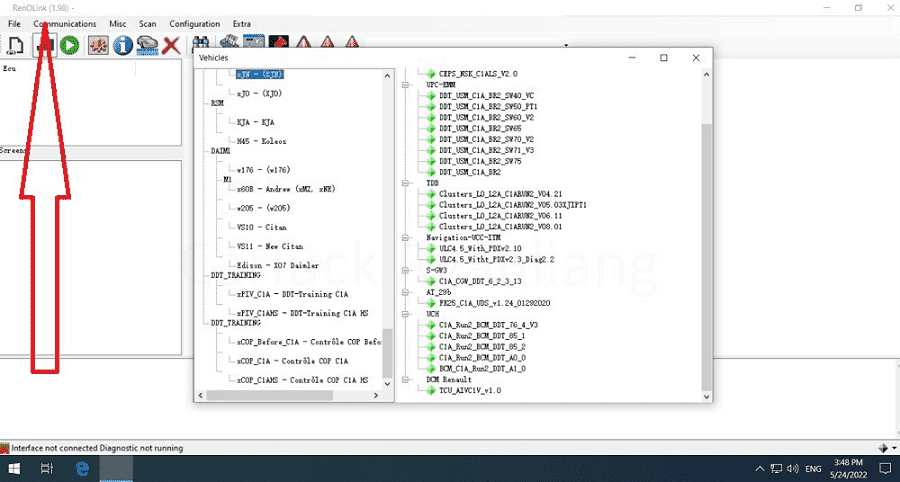The height and width of the screenshot is (482, 900).
Task: Open the Communications menu
Action: [64, 24]
